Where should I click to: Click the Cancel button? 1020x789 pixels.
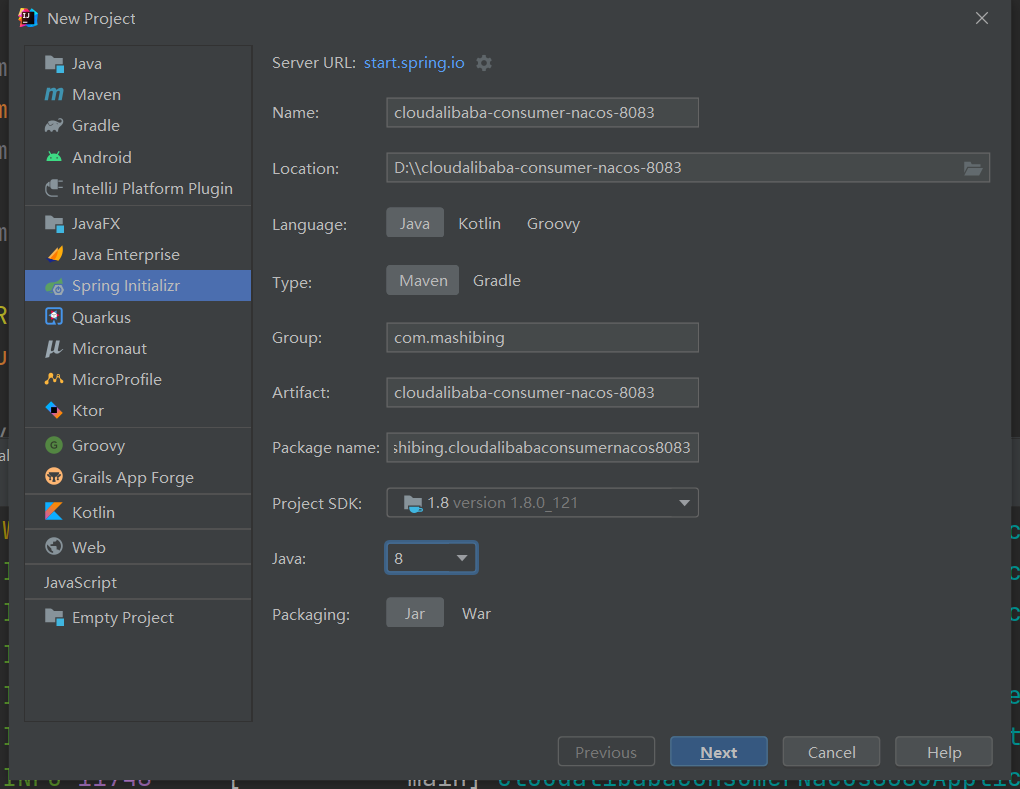(831, 752)
